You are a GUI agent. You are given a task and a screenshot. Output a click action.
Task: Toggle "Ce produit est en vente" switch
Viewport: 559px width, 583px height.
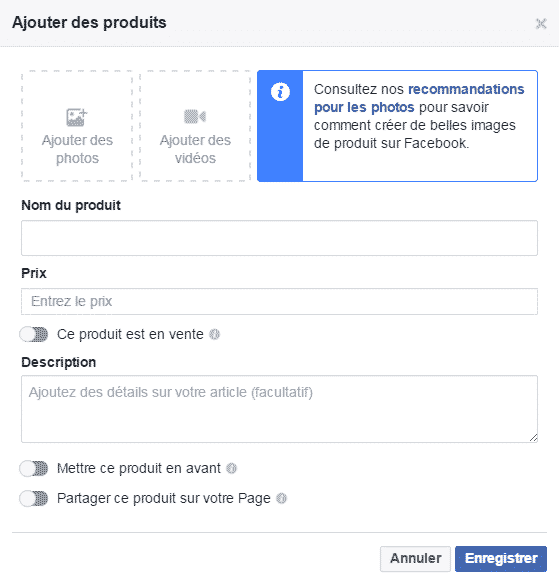coord(34,334)
